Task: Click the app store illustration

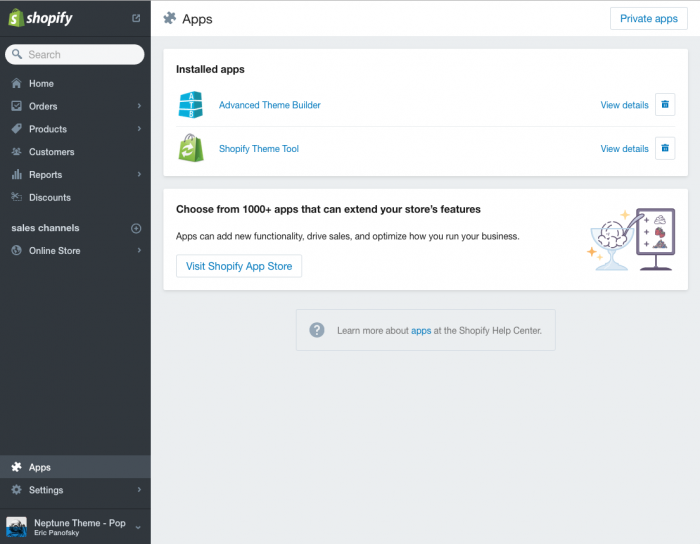Action: click(630, 240)
